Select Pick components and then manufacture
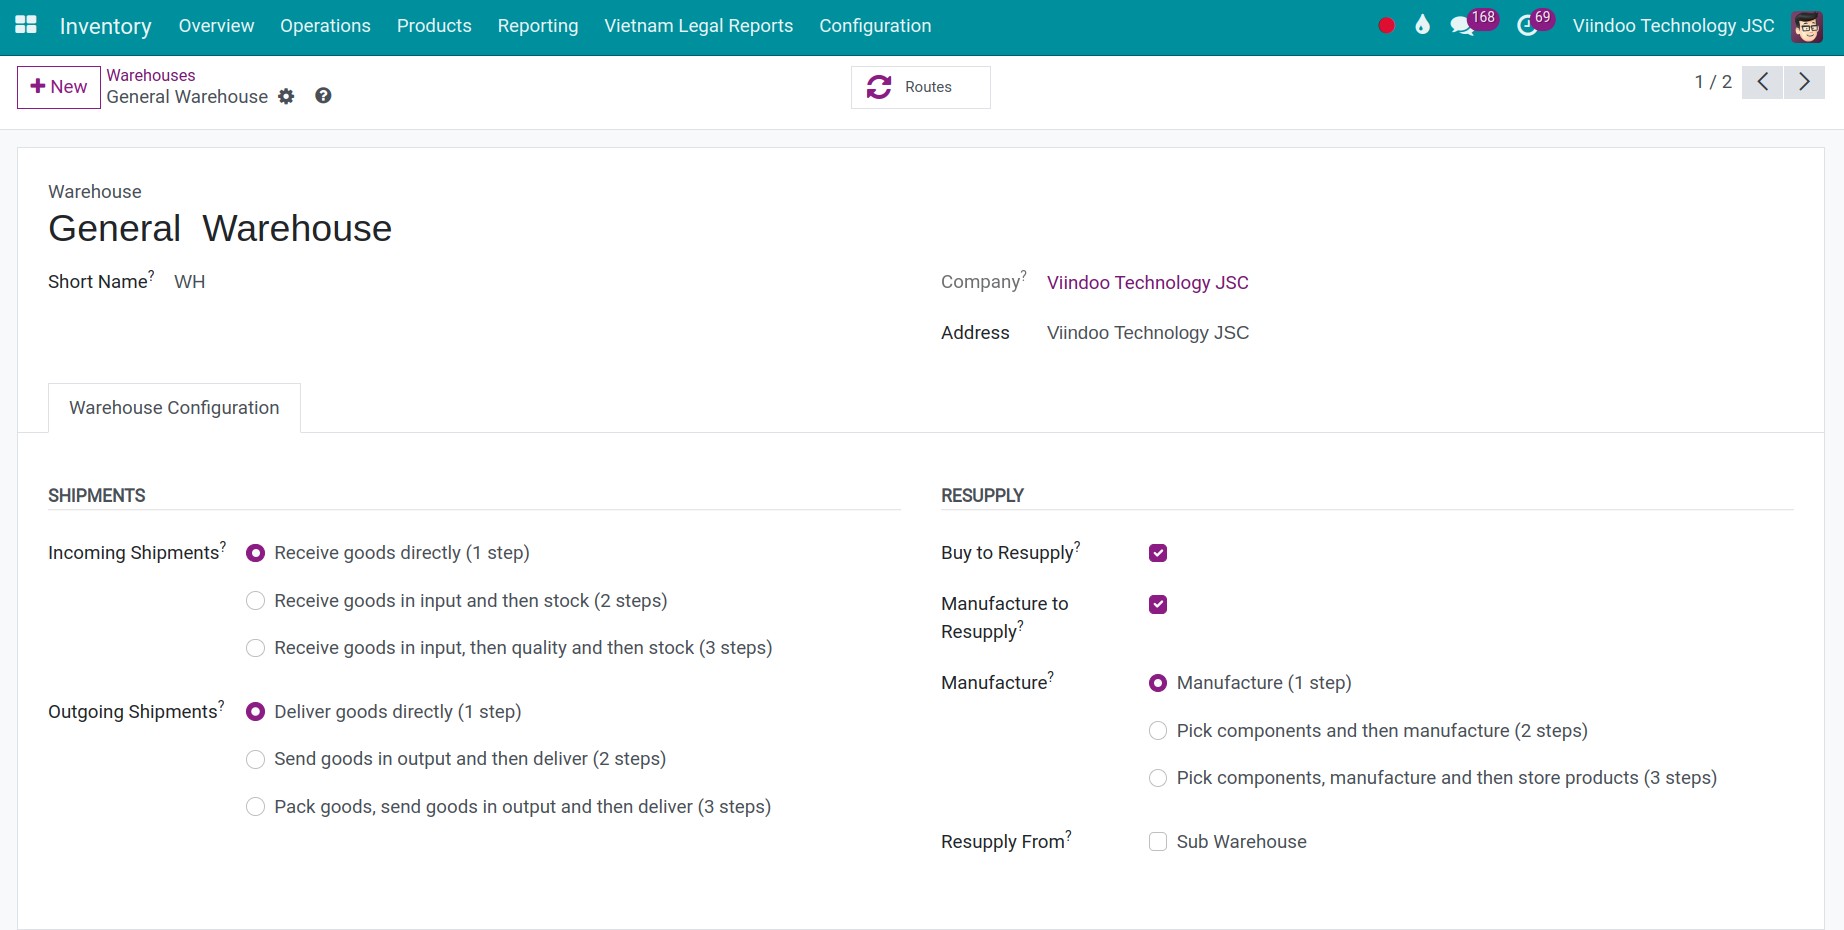 1157,730
